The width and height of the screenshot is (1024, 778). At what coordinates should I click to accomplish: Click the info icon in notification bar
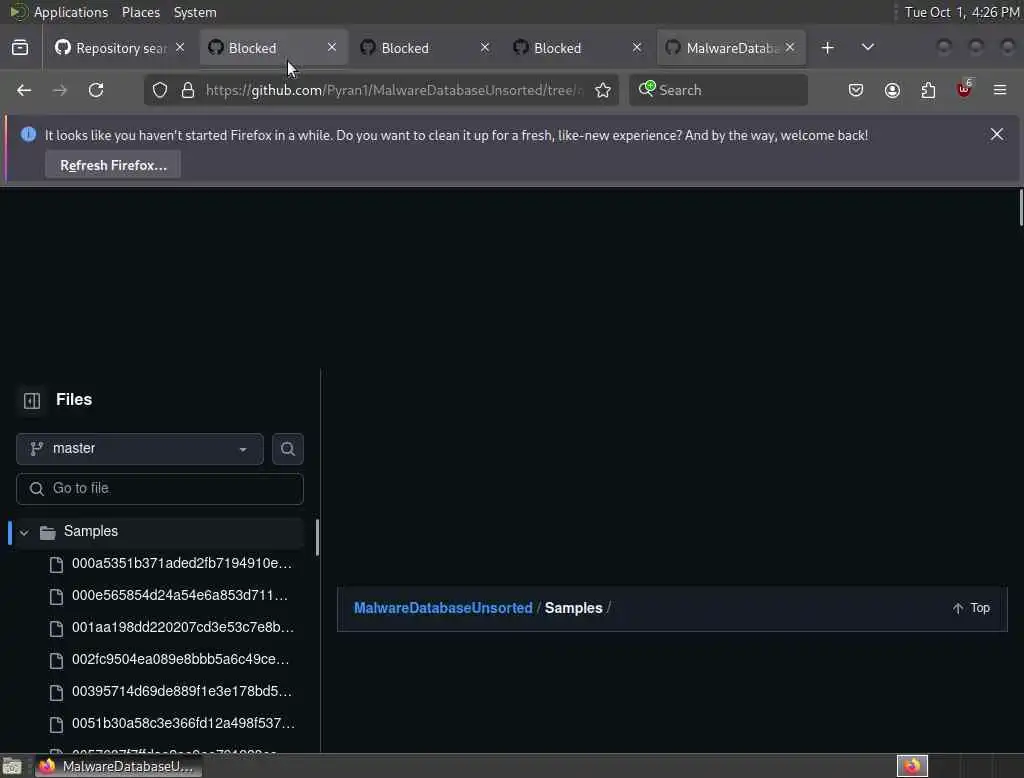click(28, 135)
